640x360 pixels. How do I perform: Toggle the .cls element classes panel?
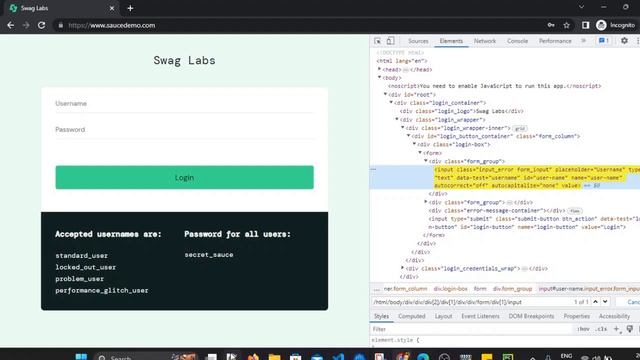[601, 329]
